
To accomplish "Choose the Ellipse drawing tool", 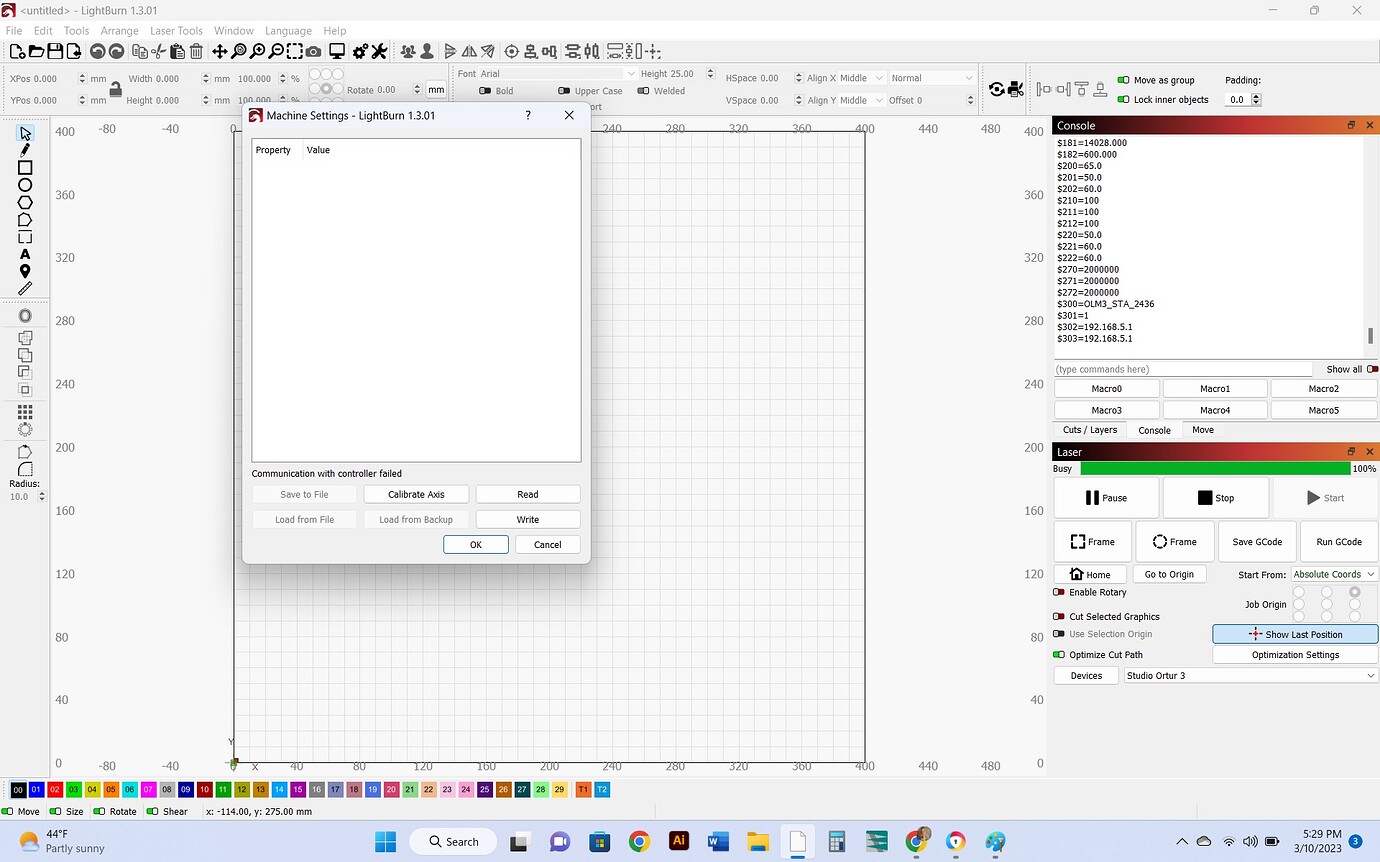I will point(25,185).
